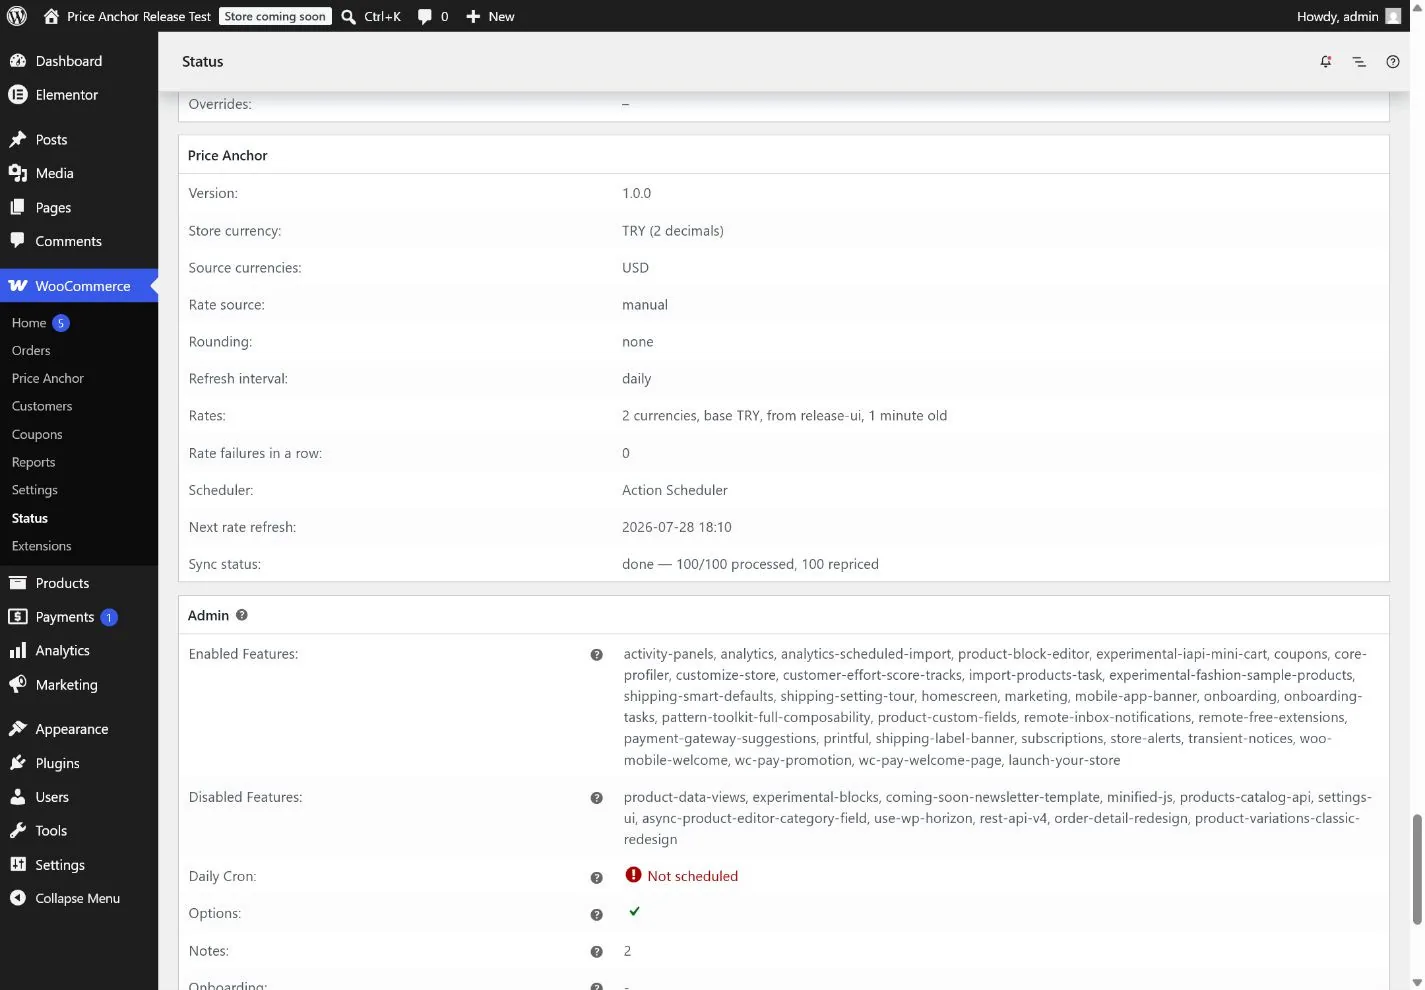Screen dimensions: 1425x990
Task: Click the Price Anchor Release Test site name
Action: tap(139, 17)
